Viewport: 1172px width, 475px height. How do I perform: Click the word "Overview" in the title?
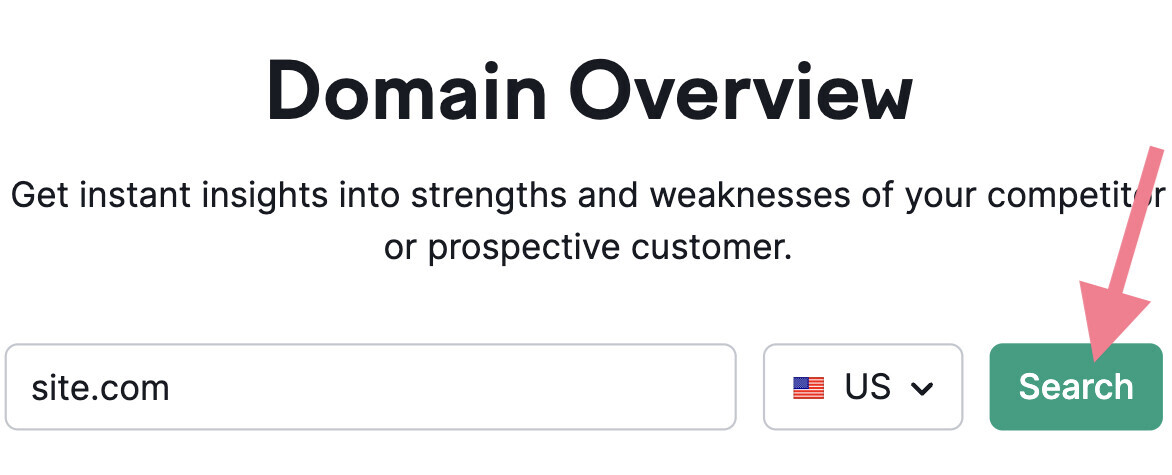(x=749, y=93)
